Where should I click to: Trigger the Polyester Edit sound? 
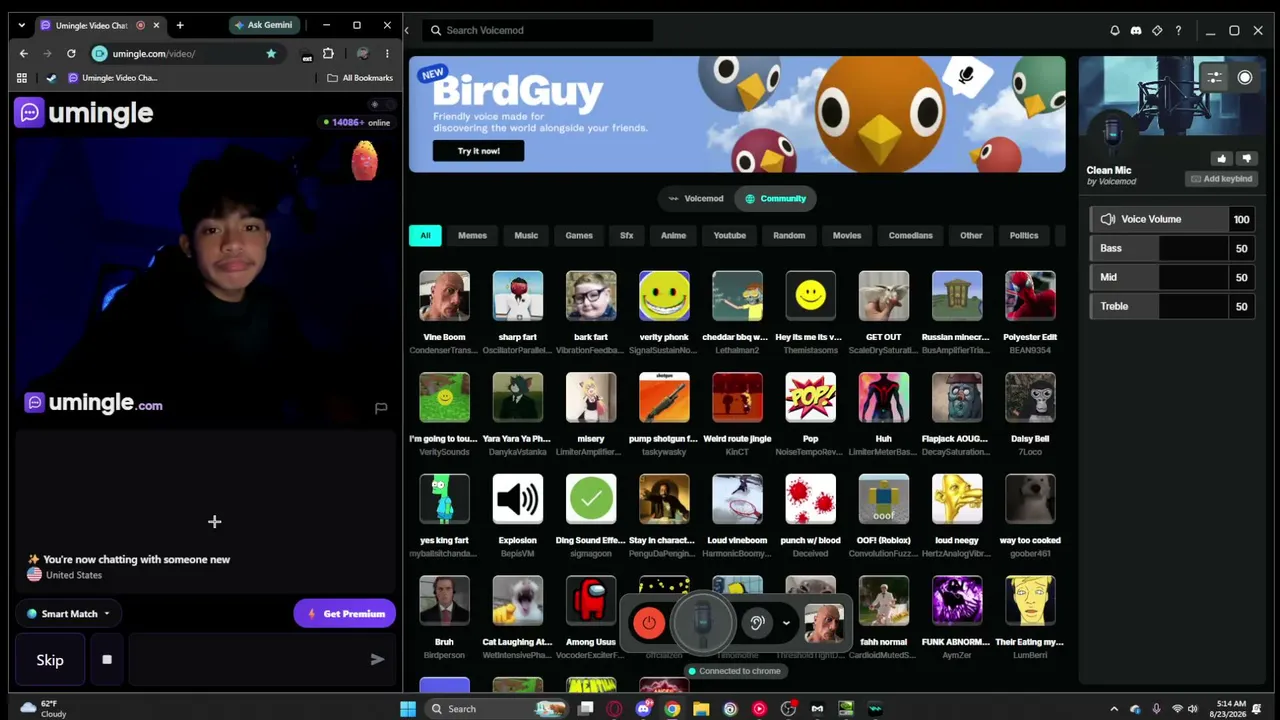(1030, 296)
